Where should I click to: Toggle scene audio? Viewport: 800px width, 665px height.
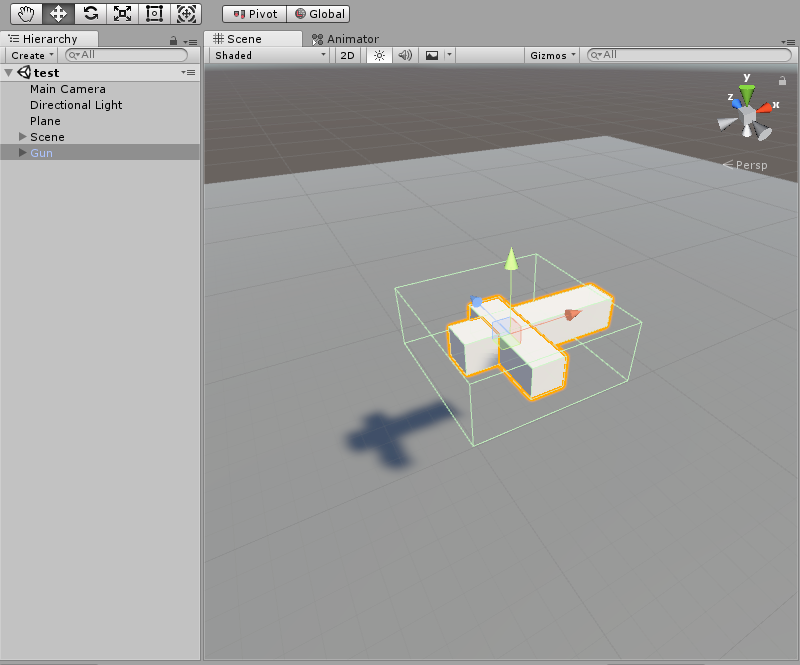pos(405,55)
